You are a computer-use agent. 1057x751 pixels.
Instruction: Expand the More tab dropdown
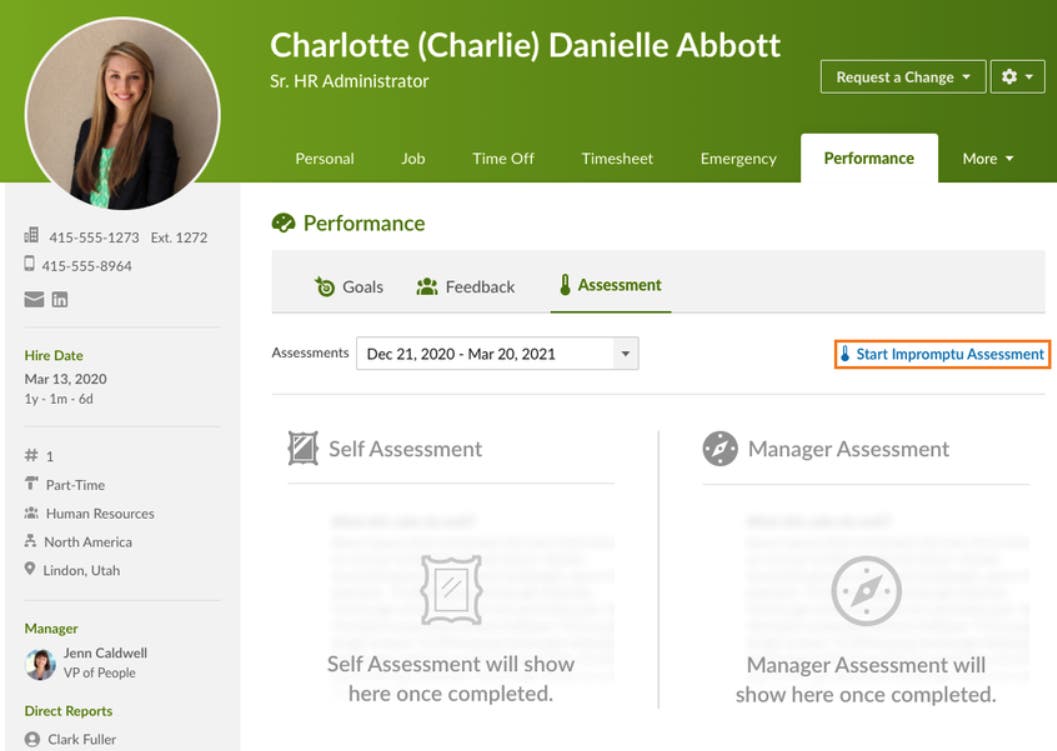click(x=986, y=158)
